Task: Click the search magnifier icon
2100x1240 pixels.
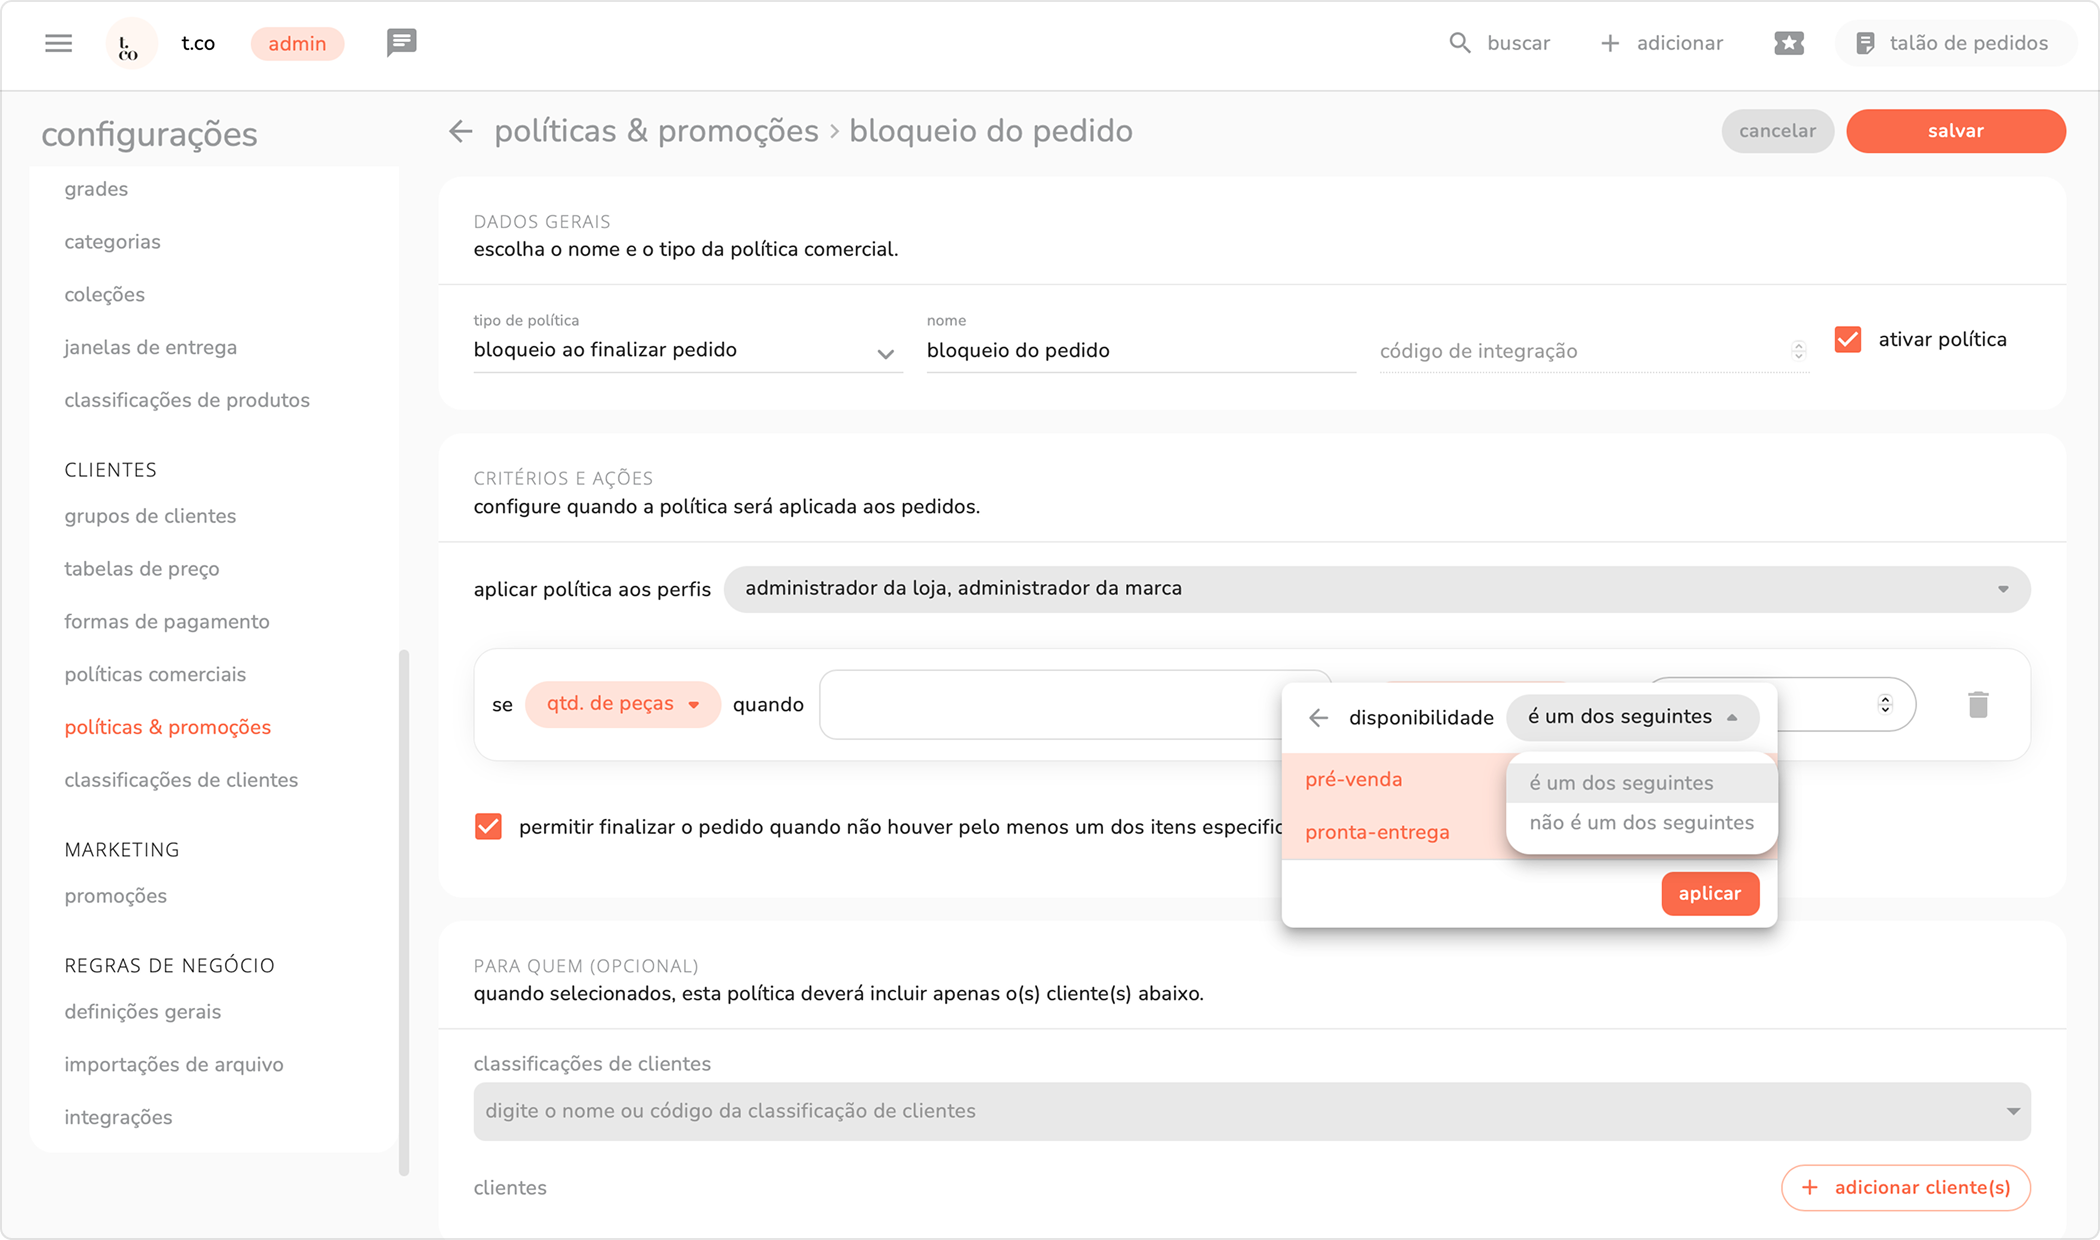Action: coord(1459,43)
